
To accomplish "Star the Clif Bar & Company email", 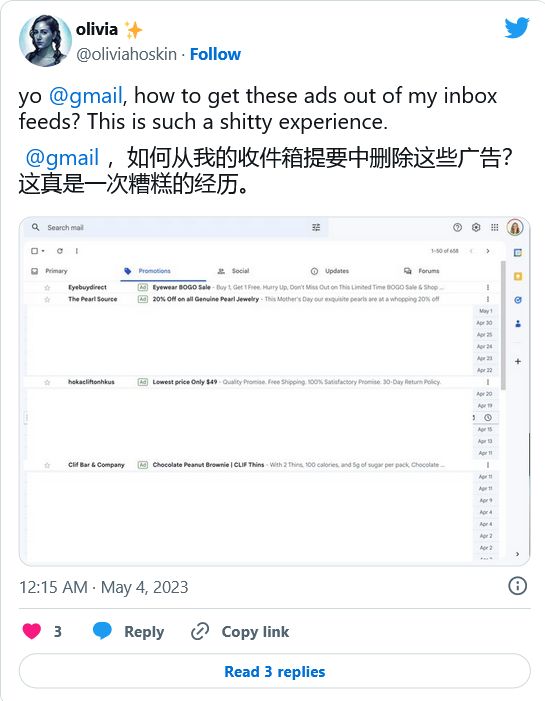I will tap(47, 465).
